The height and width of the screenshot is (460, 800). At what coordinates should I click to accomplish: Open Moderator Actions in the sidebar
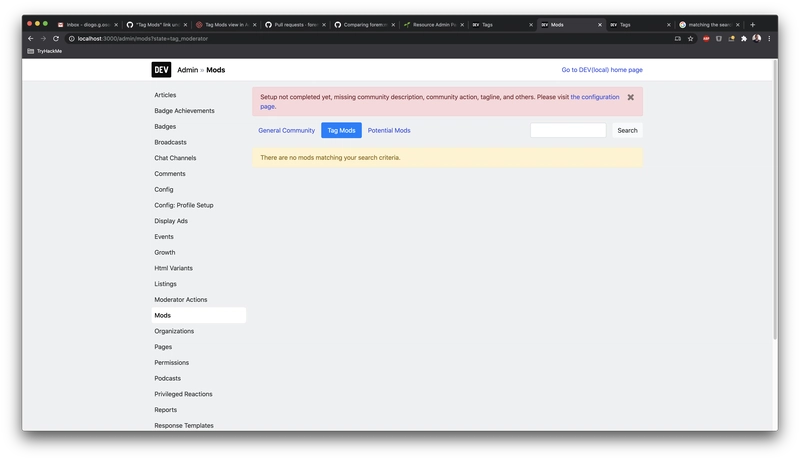[181, 300]
